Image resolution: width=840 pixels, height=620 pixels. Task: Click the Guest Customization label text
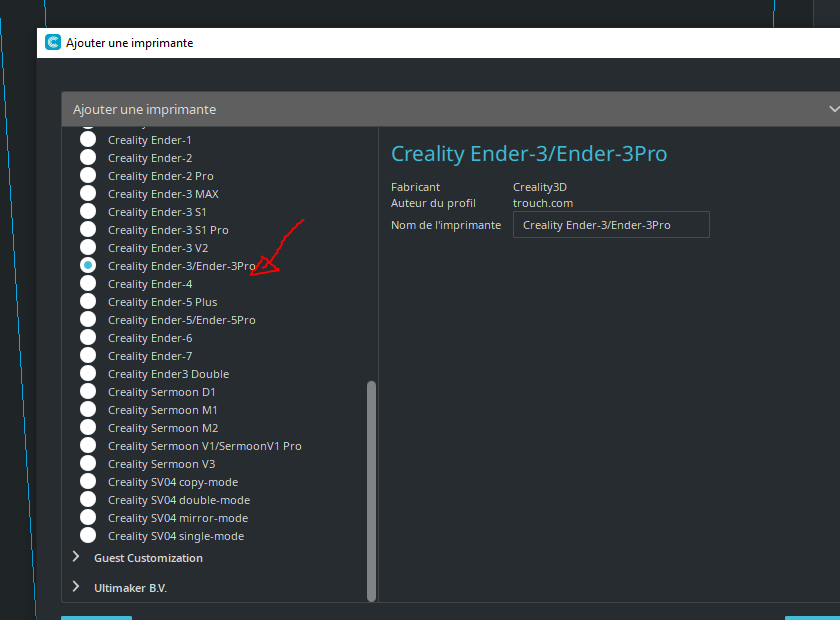[x=148, y=558]
